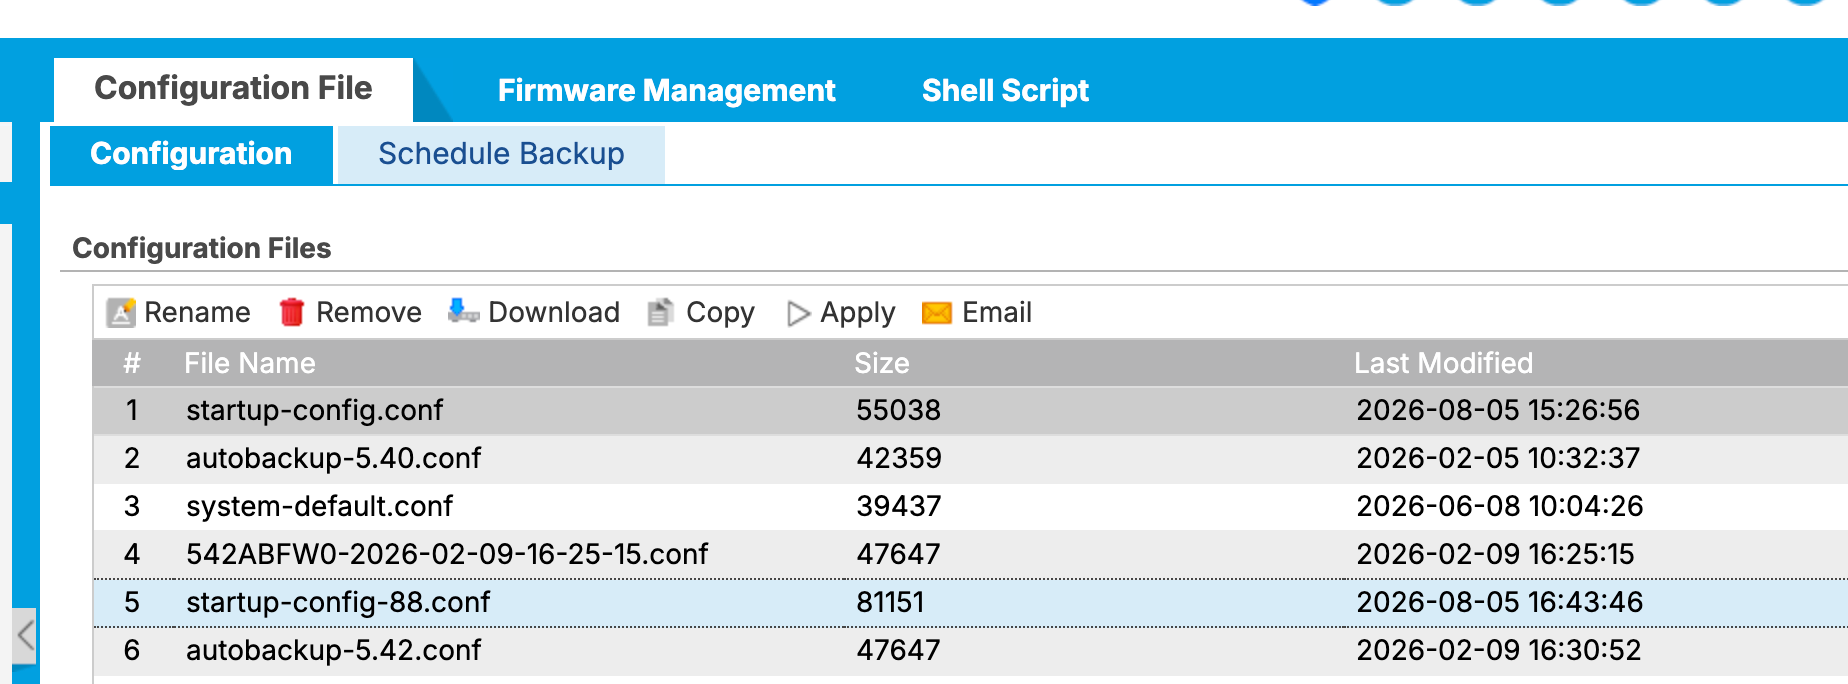Click the red Remove trash icon

pyautogui.click(x=291, y=312)
